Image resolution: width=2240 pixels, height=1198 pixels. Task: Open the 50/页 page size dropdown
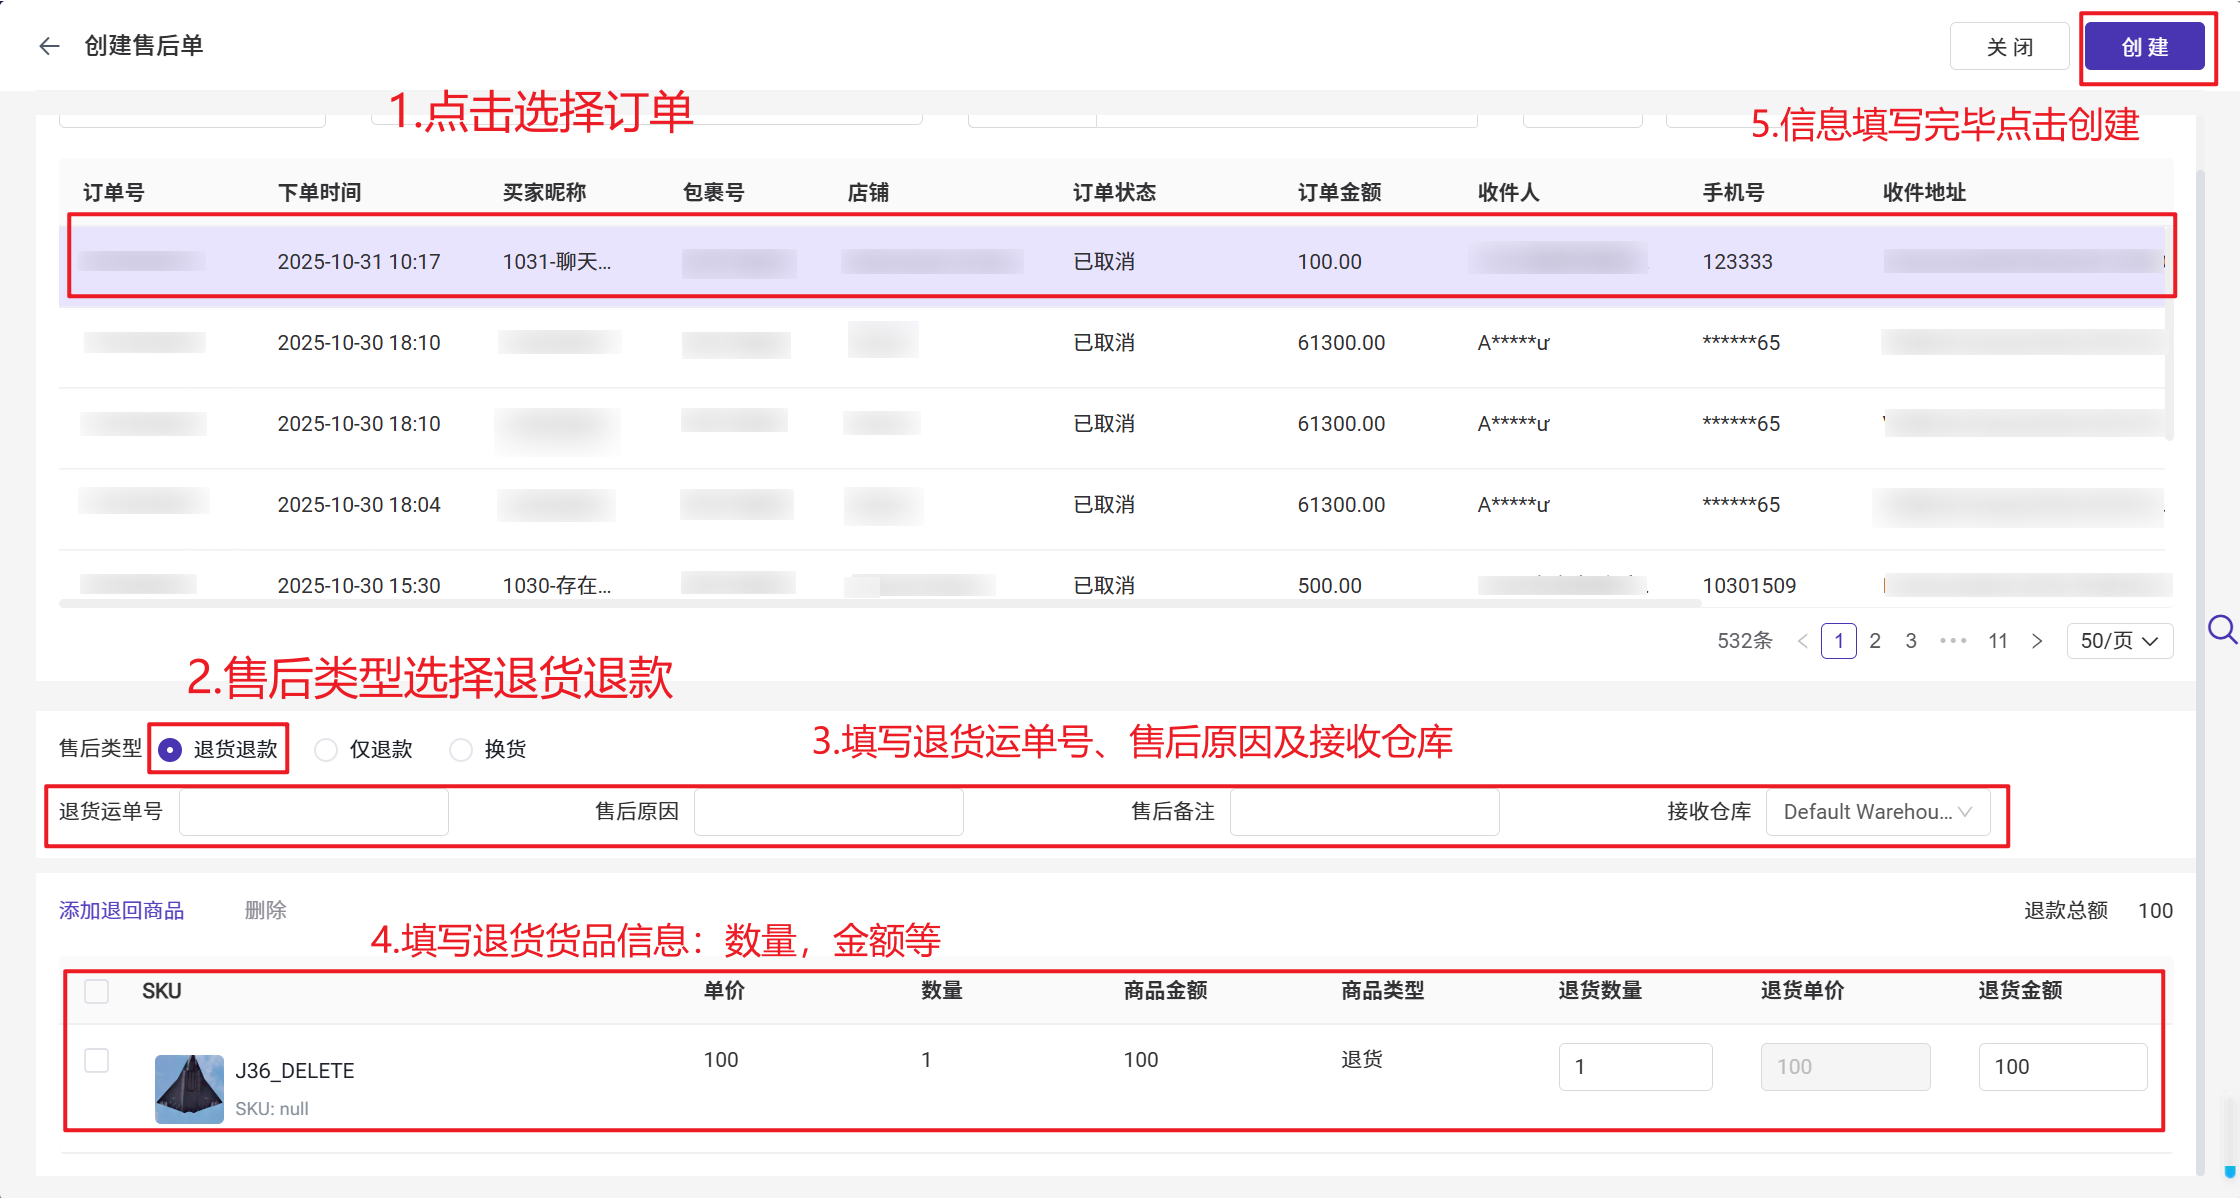point(2119,641)
